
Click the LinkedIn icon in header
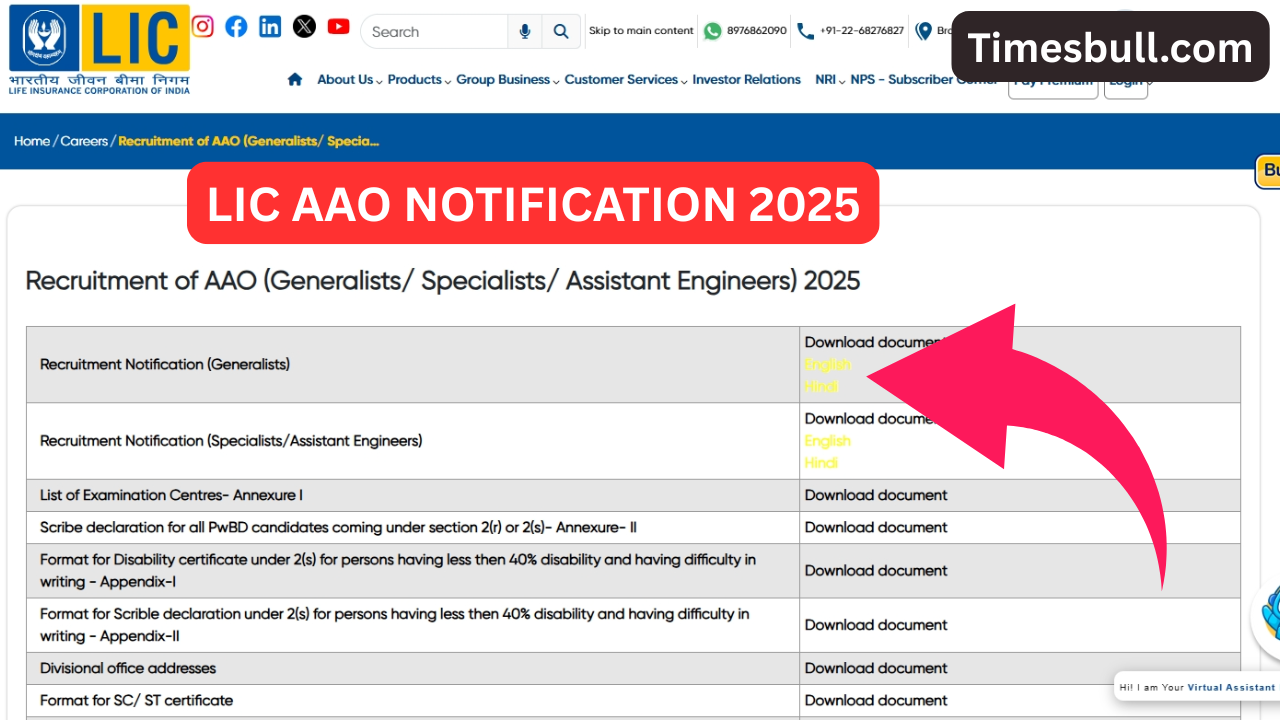270,27
